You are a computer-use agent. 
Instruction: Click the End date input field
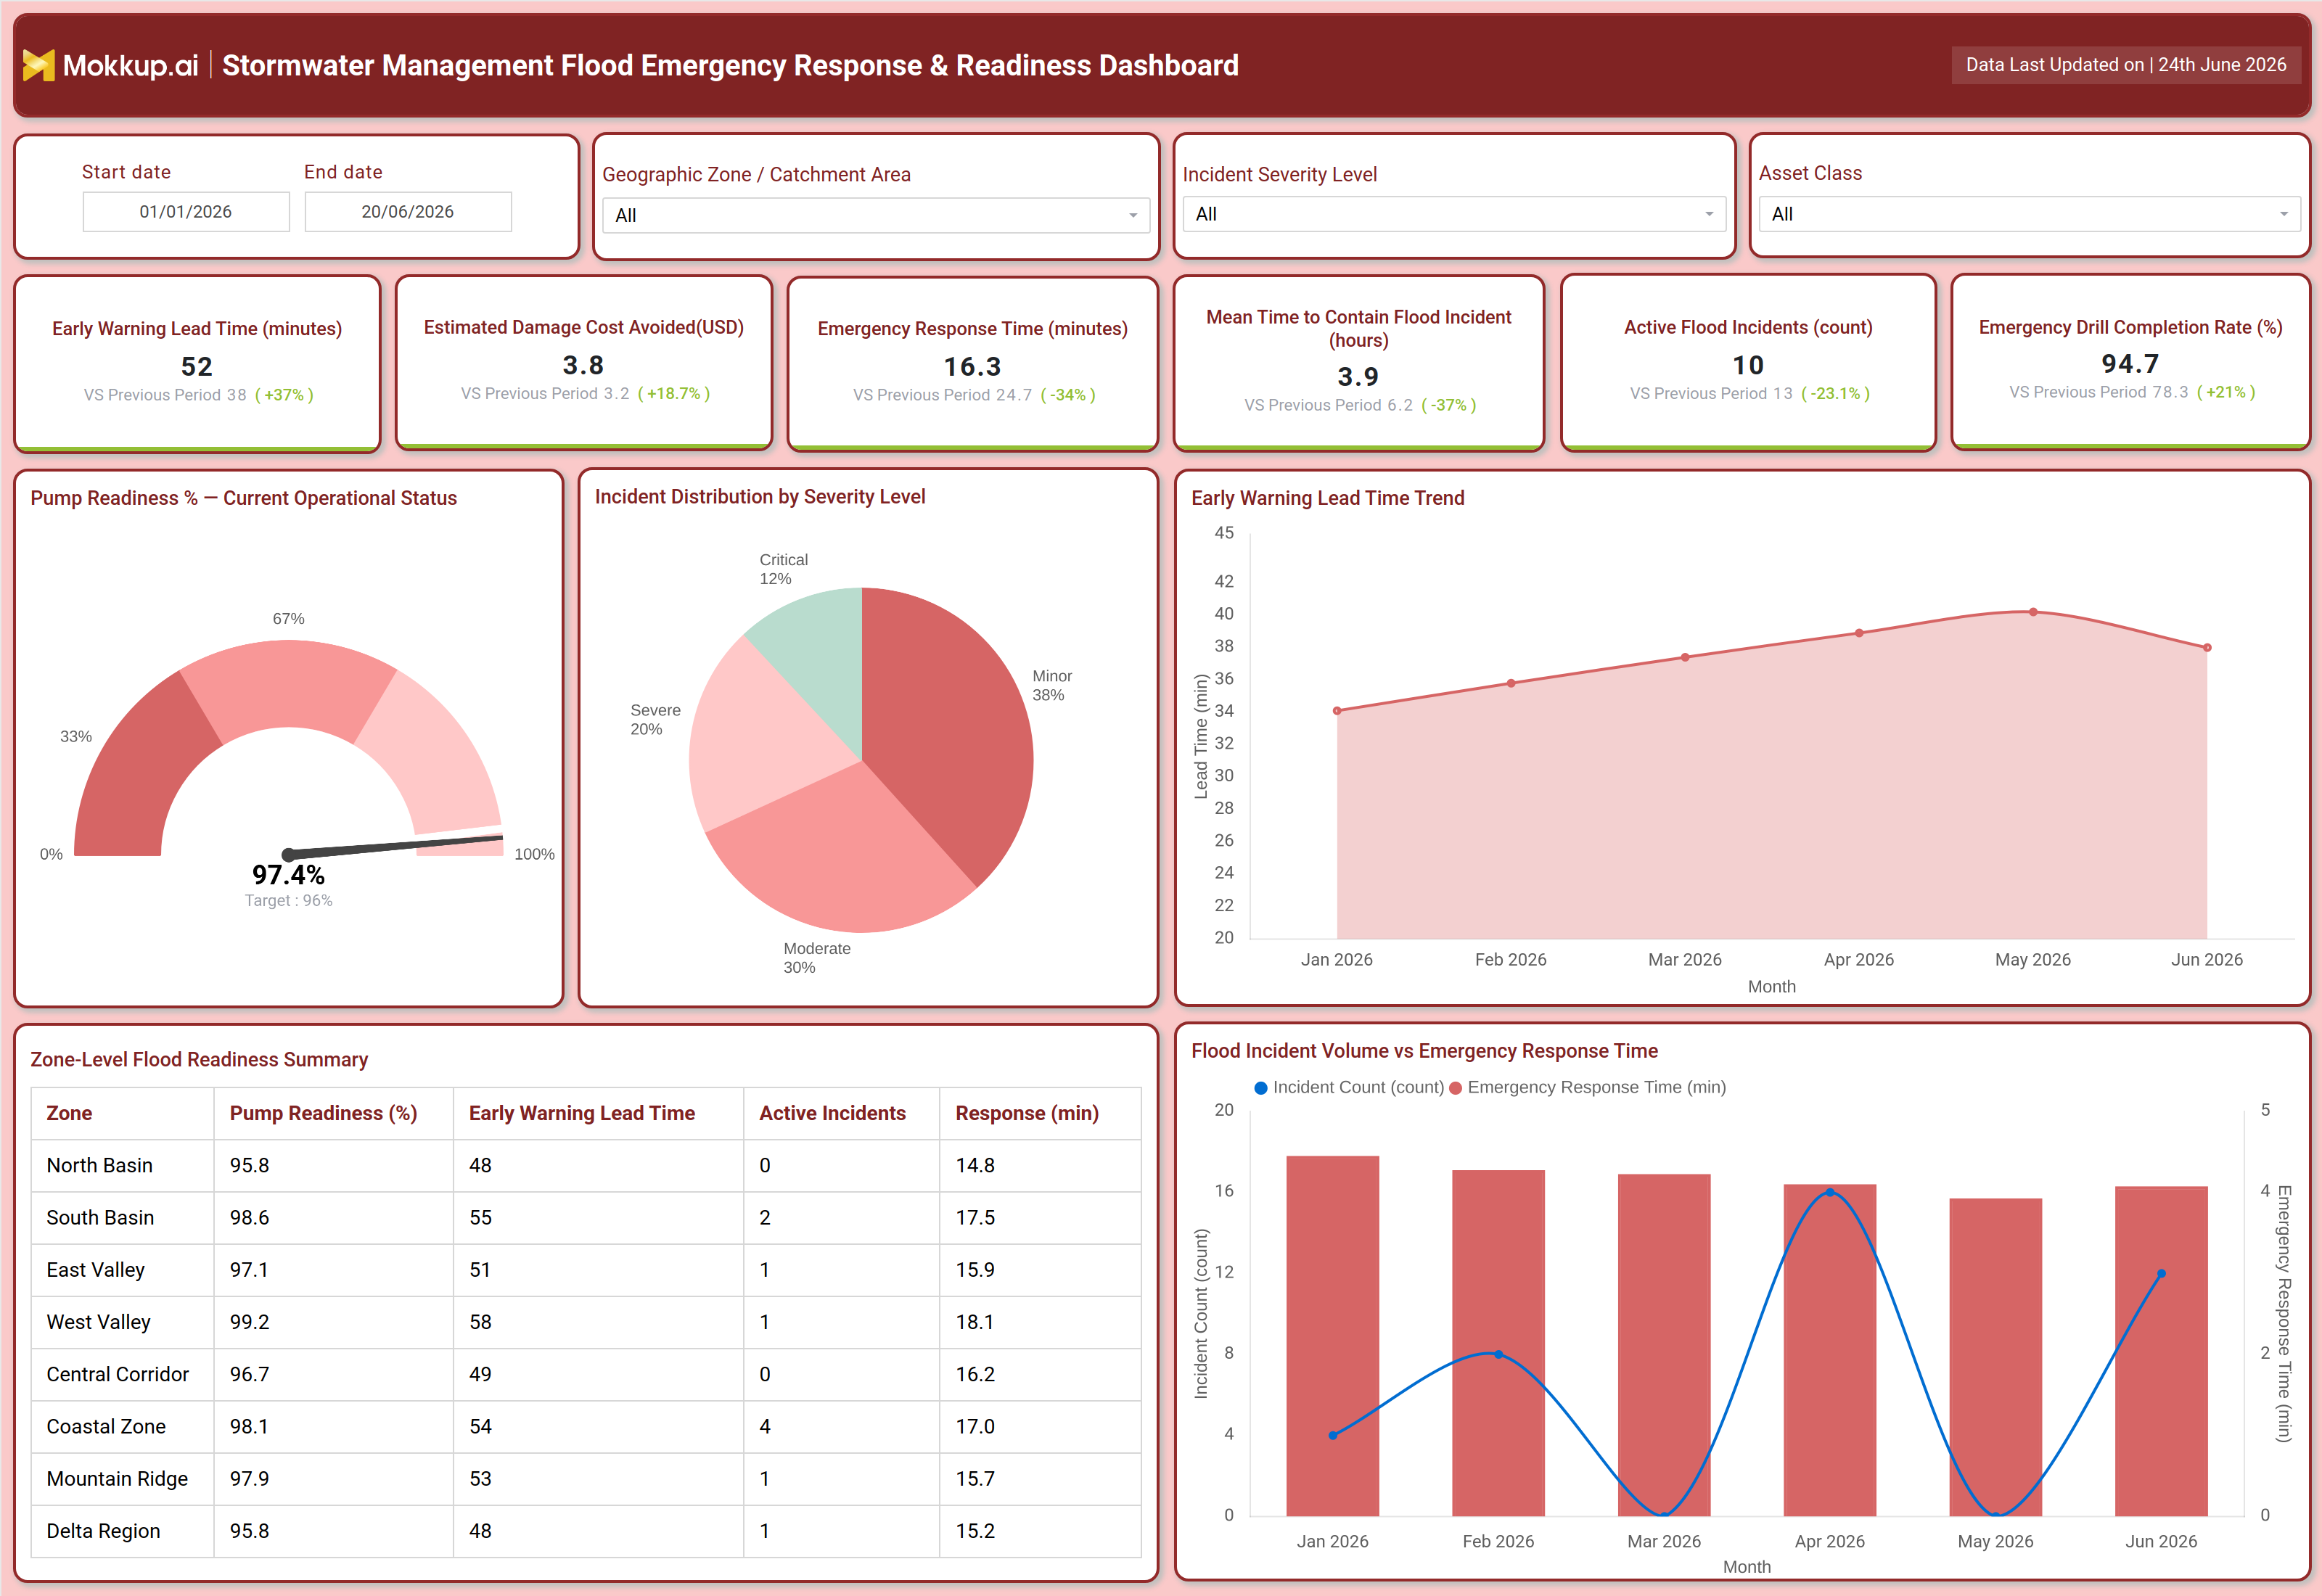(x=408, y=212)
